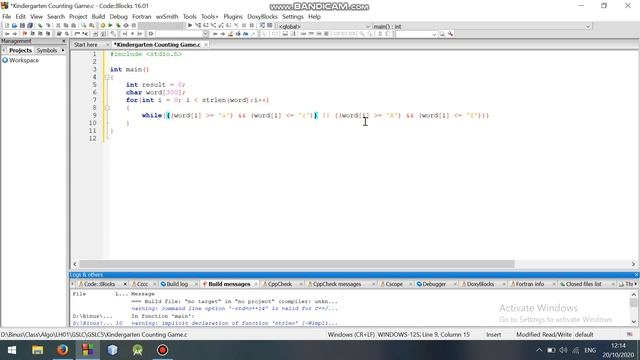This screenshot has width=640, height=360.
Task: Open Build log tab
Action: [177, 284]
